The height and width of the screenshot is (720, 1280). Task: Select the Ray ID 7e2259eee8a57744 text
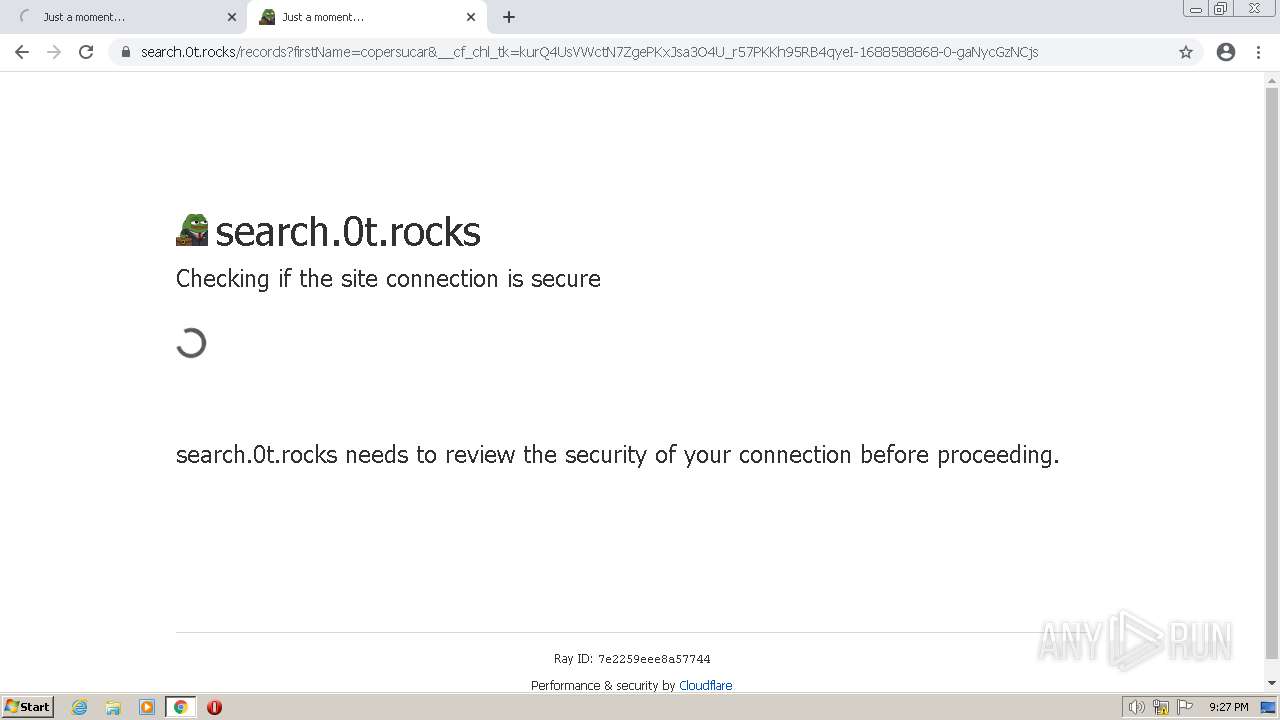click(x=632, y=659)
